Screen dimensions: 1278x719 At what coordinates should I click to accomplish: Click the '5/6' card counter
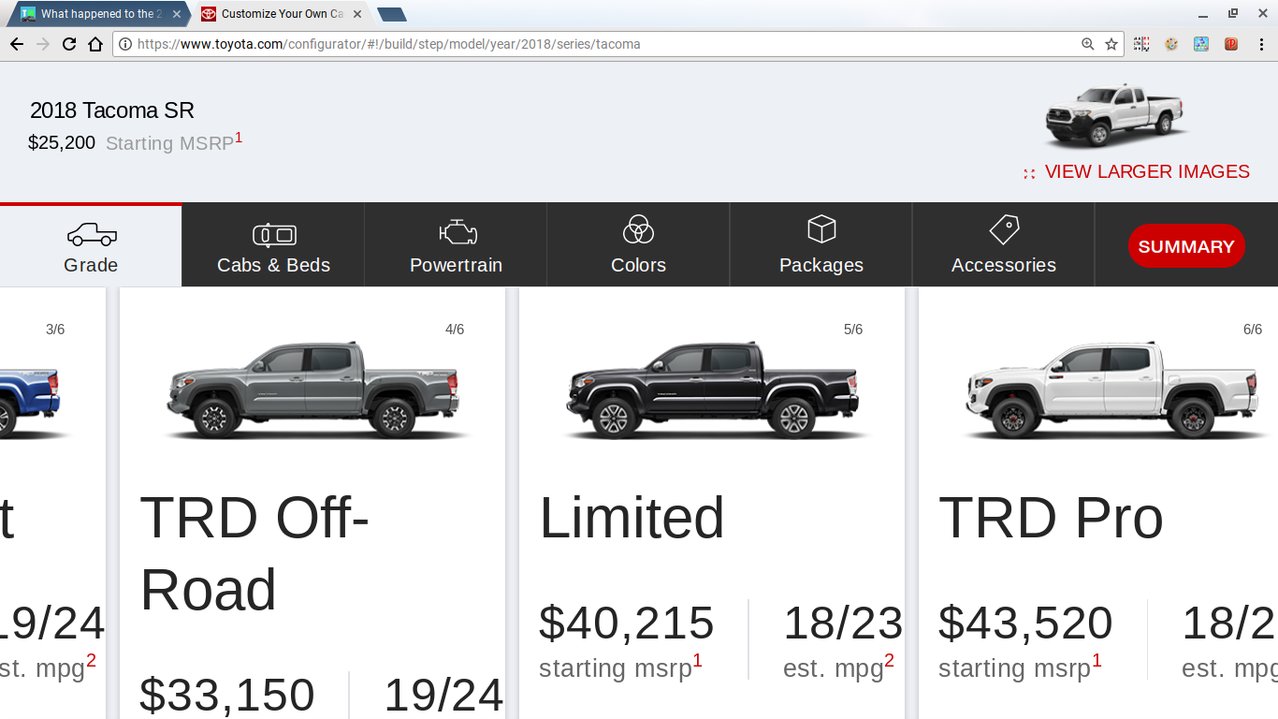tap(853, 330)
